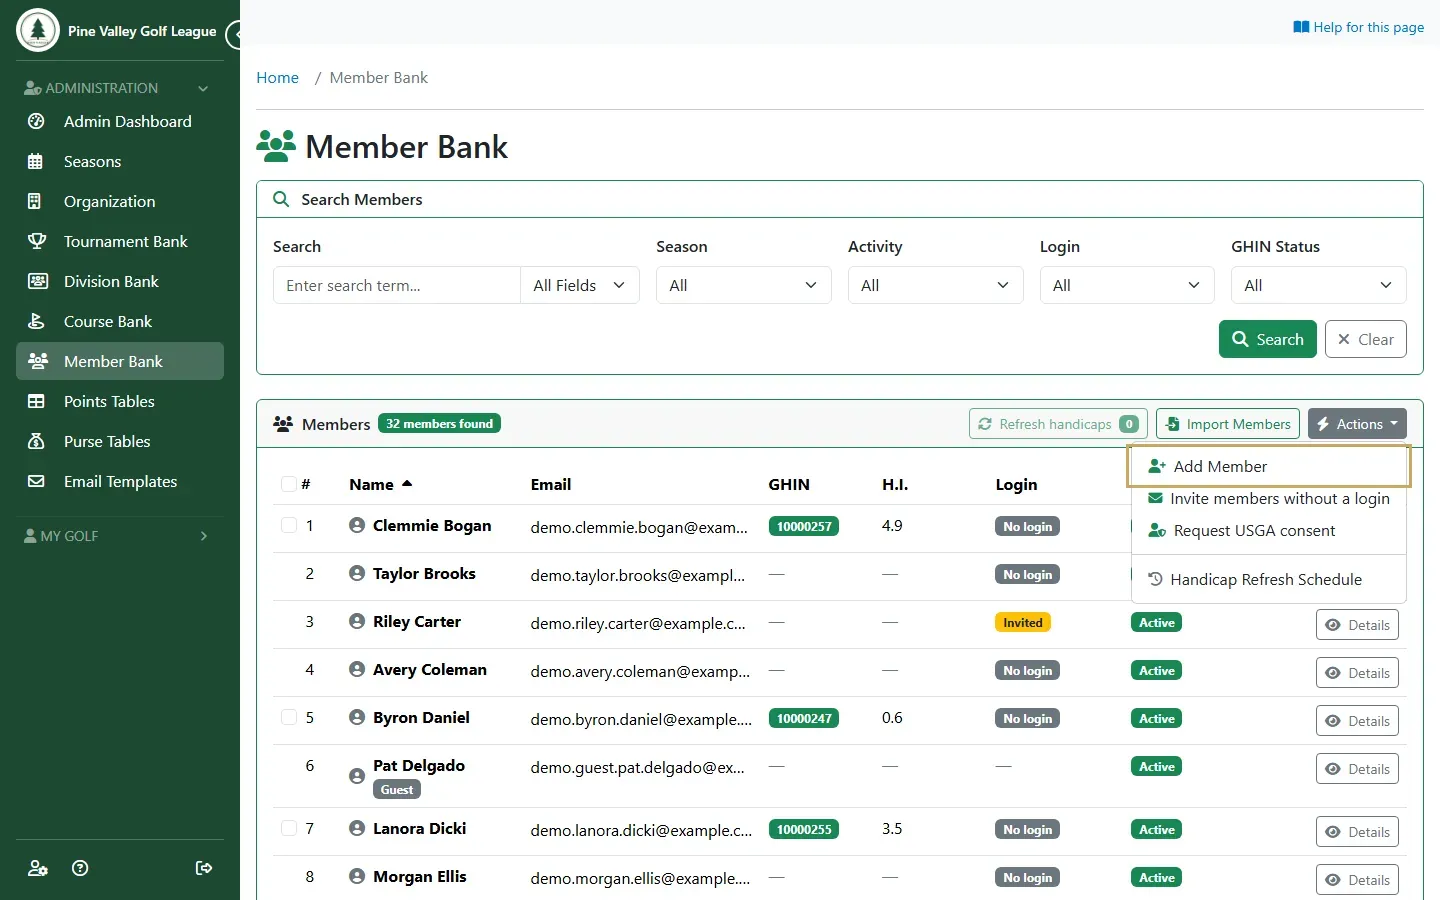The width and height of the screenshot is (1440, 900).
Task: Open the Season filter dropdown
Action: [x=744, y=285]
